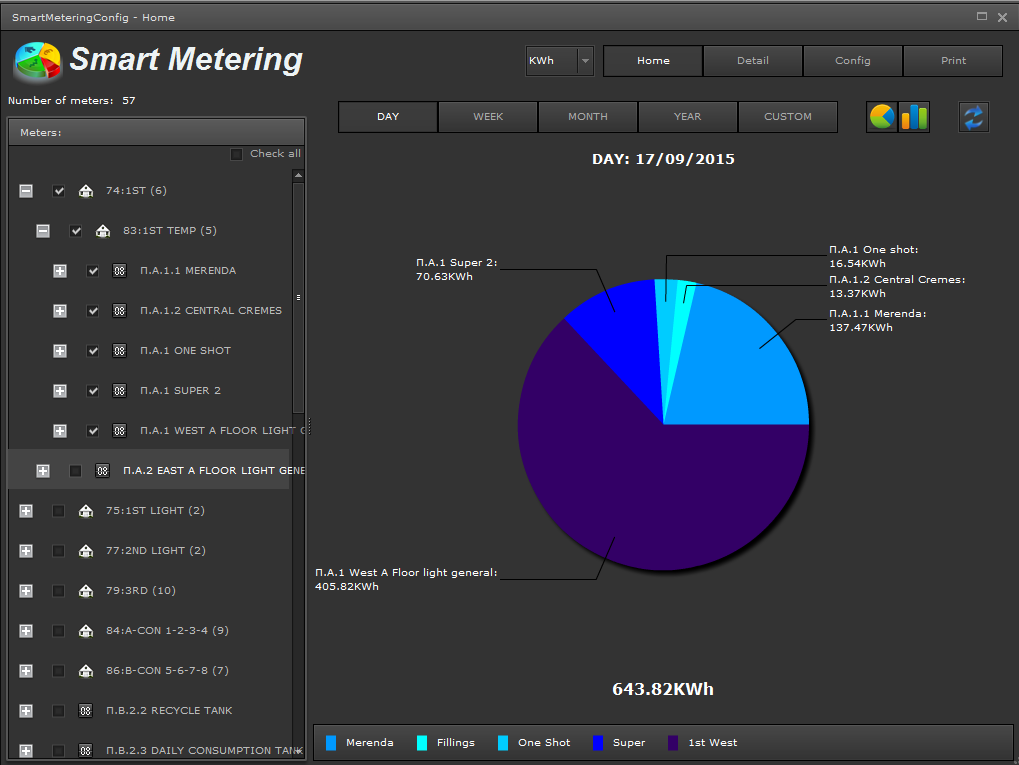Check the 75:1ST LIGHT group checkbox

click(x=59, y=511)
